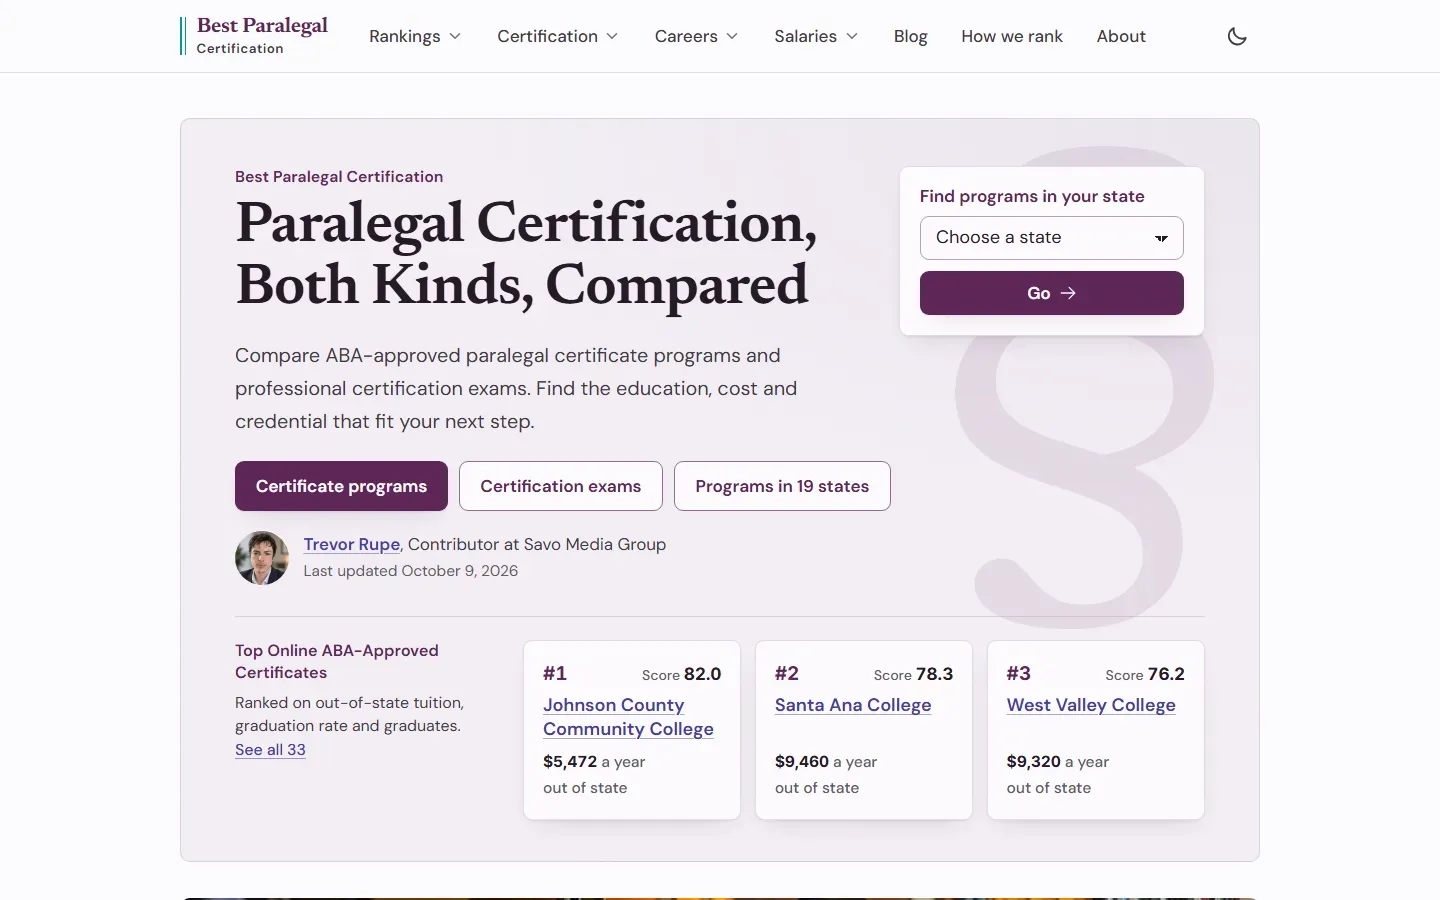Select the Certificate programs button
The image size is (1440, 900).
pyautogui.click(x=341, y=486)
